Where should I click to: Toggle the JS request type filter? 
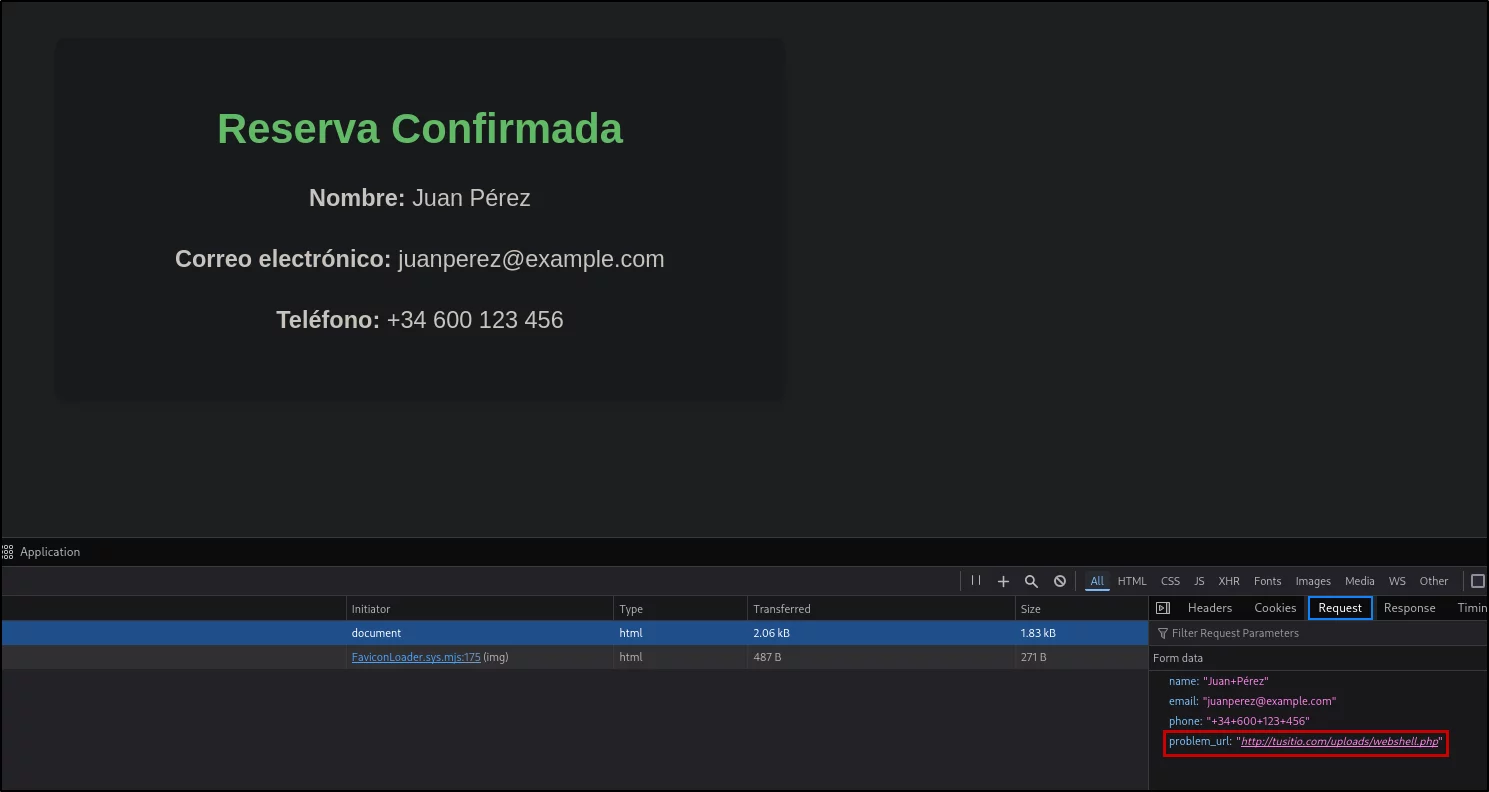pyautogui.click(x=1199, y=581)
